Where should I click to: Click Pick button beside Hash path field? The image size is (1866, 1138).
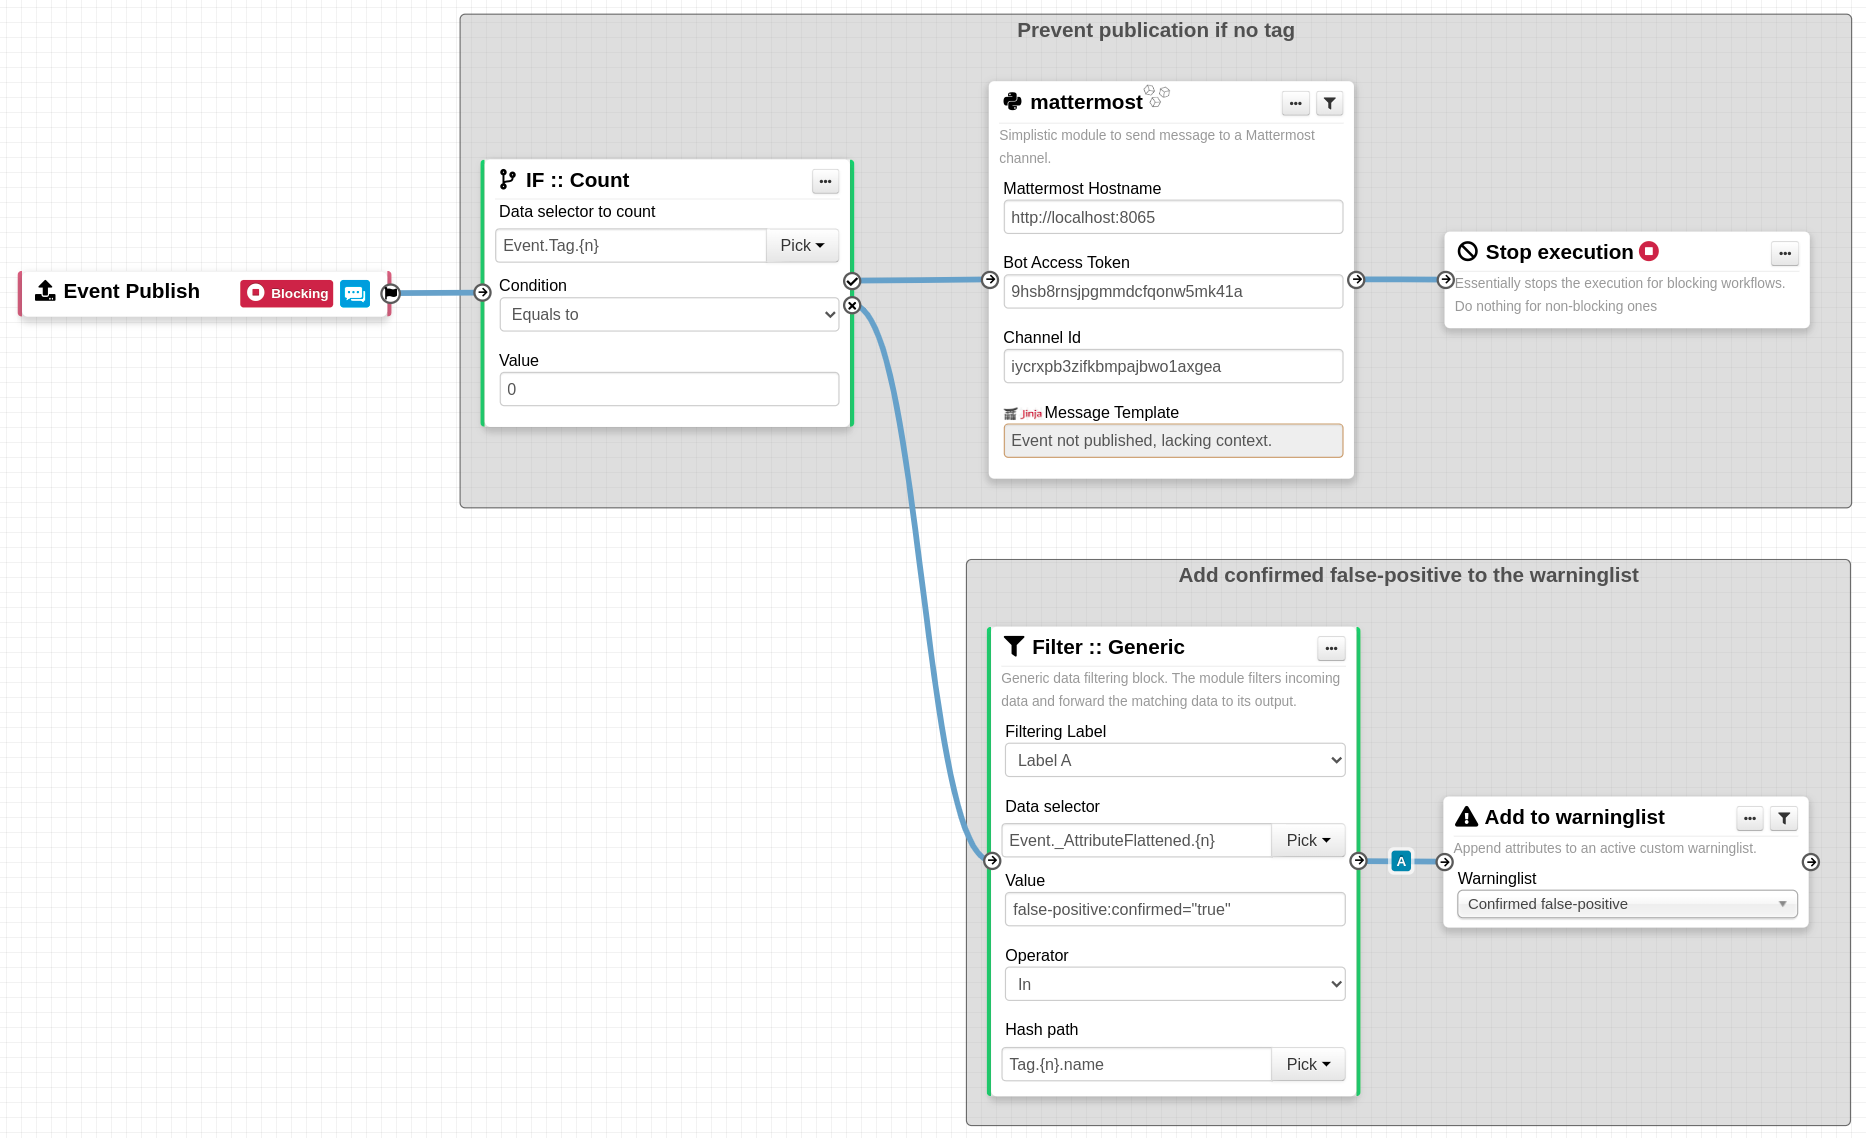pos(1307,1064)
